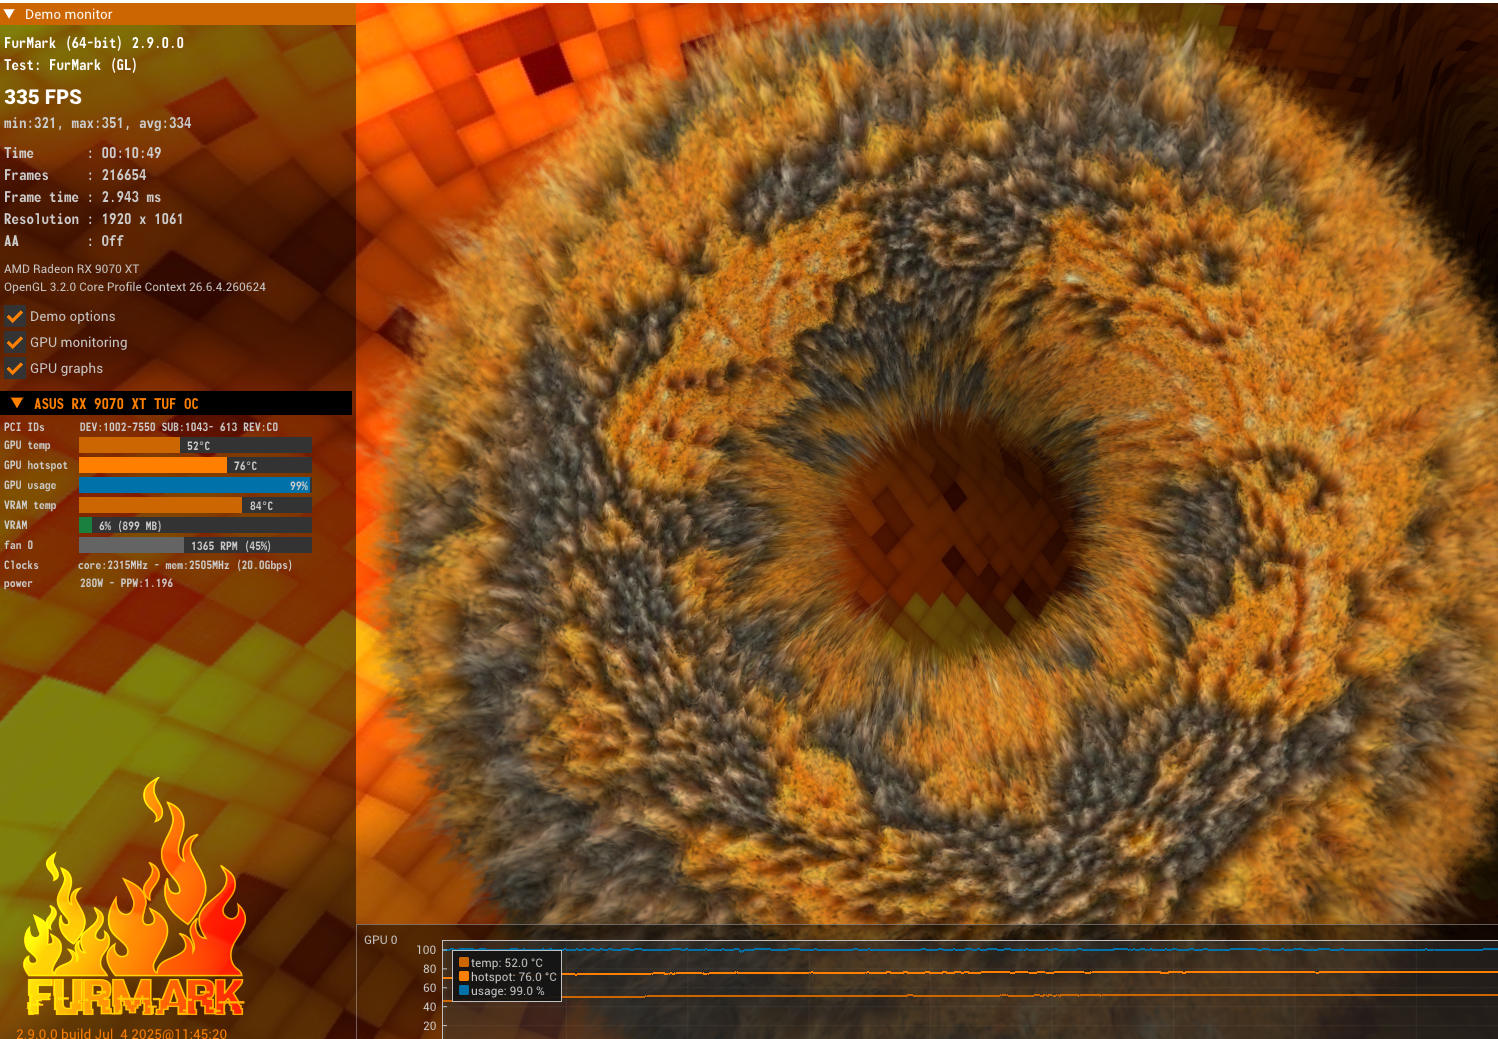This screenshot has width=1498, height=1039.
Task: Click the orange temp legend swatch
Action: 464,963
